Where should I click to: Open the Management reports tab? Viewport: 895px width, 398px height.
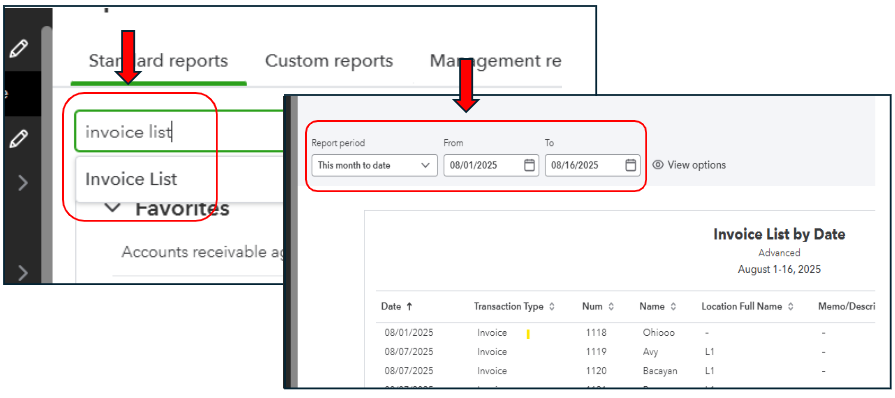[x=495, y=61]
